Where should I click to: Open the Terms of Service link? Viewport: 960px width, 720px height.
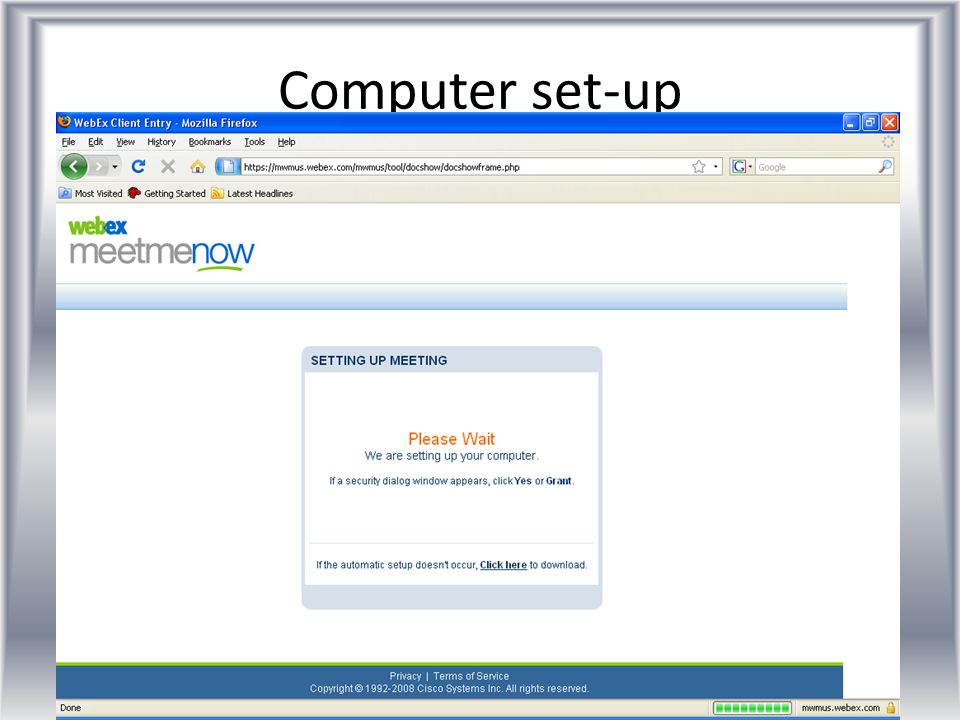point(471,676)
